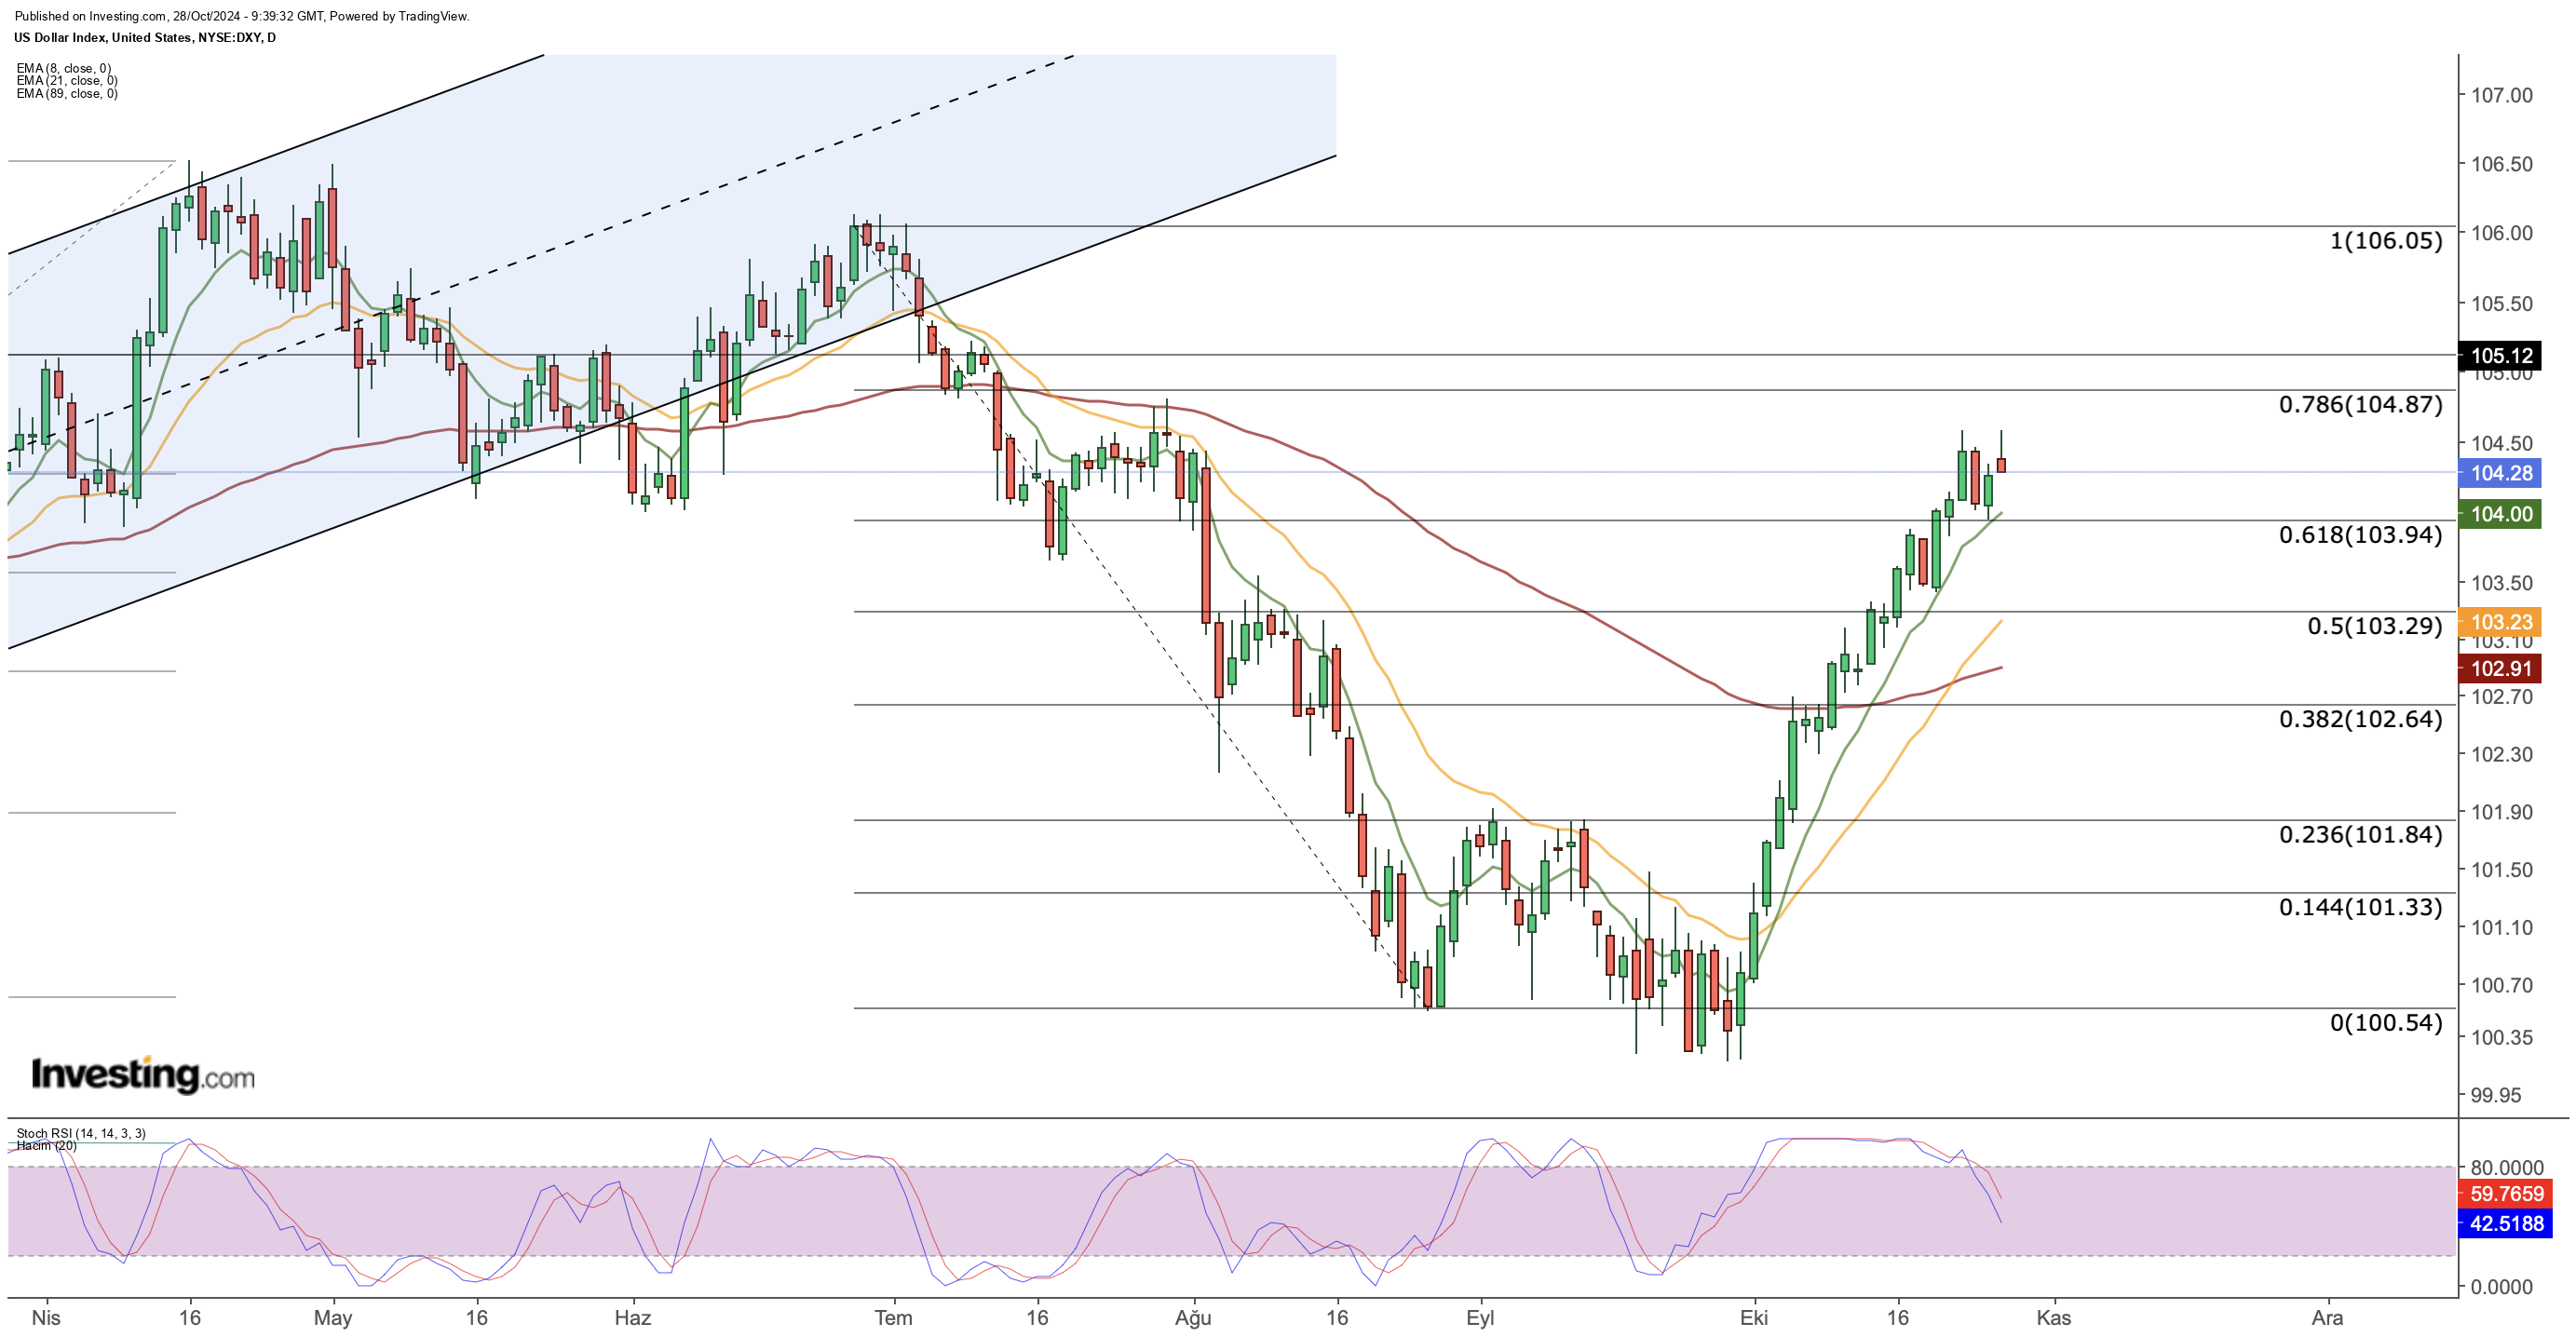This screenshot has height=1337, width=2576.
Task: Click the 107.00 price axis label
Action: (x=2501, y=95)
